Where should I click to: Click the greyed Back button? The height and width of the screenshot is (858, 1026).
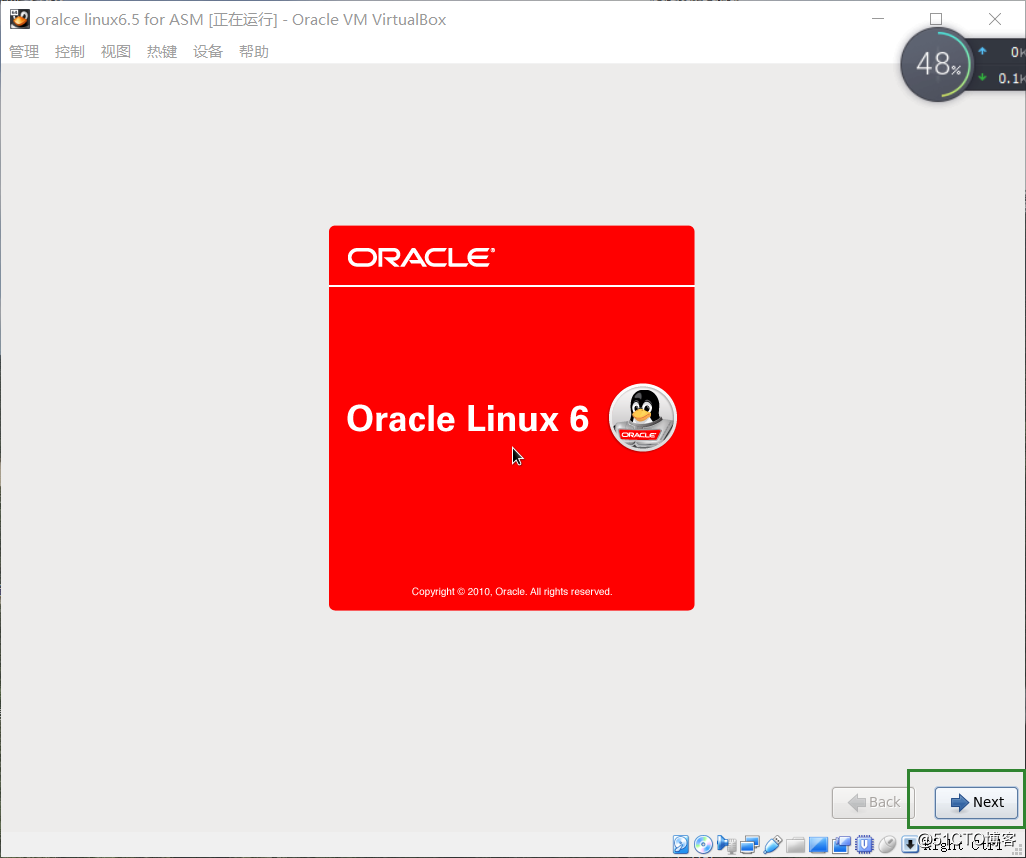point(873,802)
